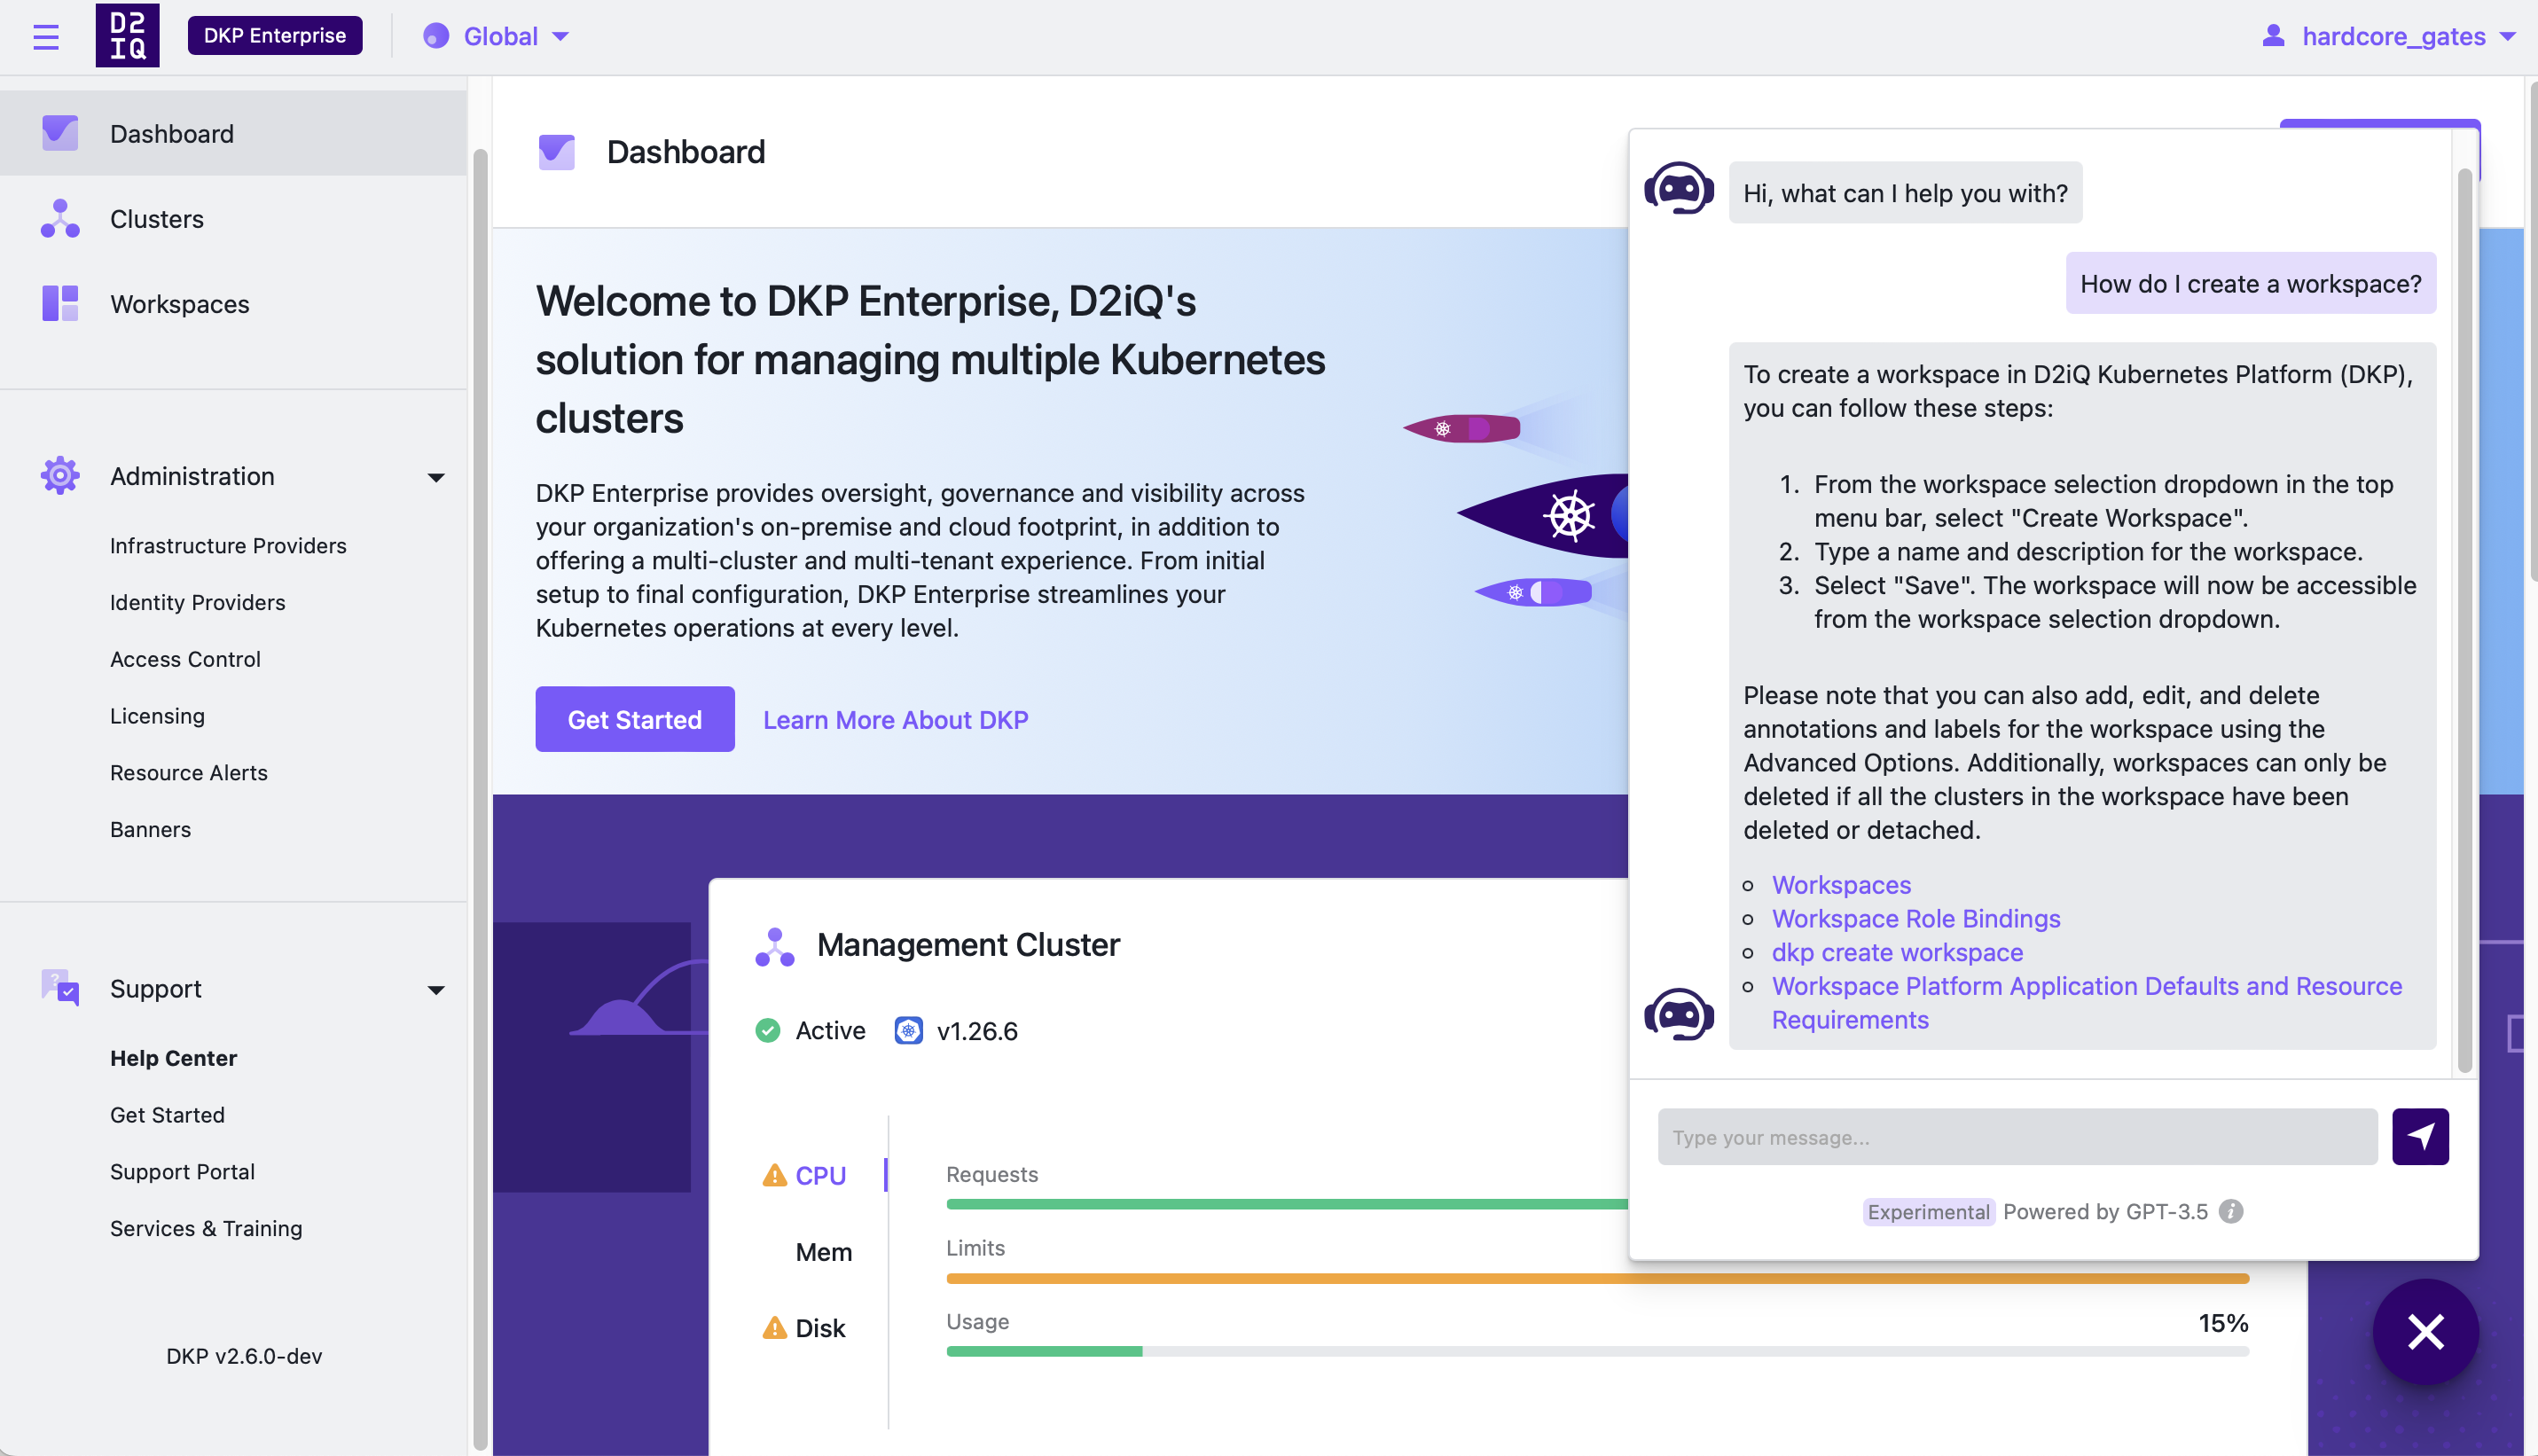Image resolution: width=2538 pixels, height=1456 pixels.
Task: Click the send message arrow button
Action: pos(2420,1137)
